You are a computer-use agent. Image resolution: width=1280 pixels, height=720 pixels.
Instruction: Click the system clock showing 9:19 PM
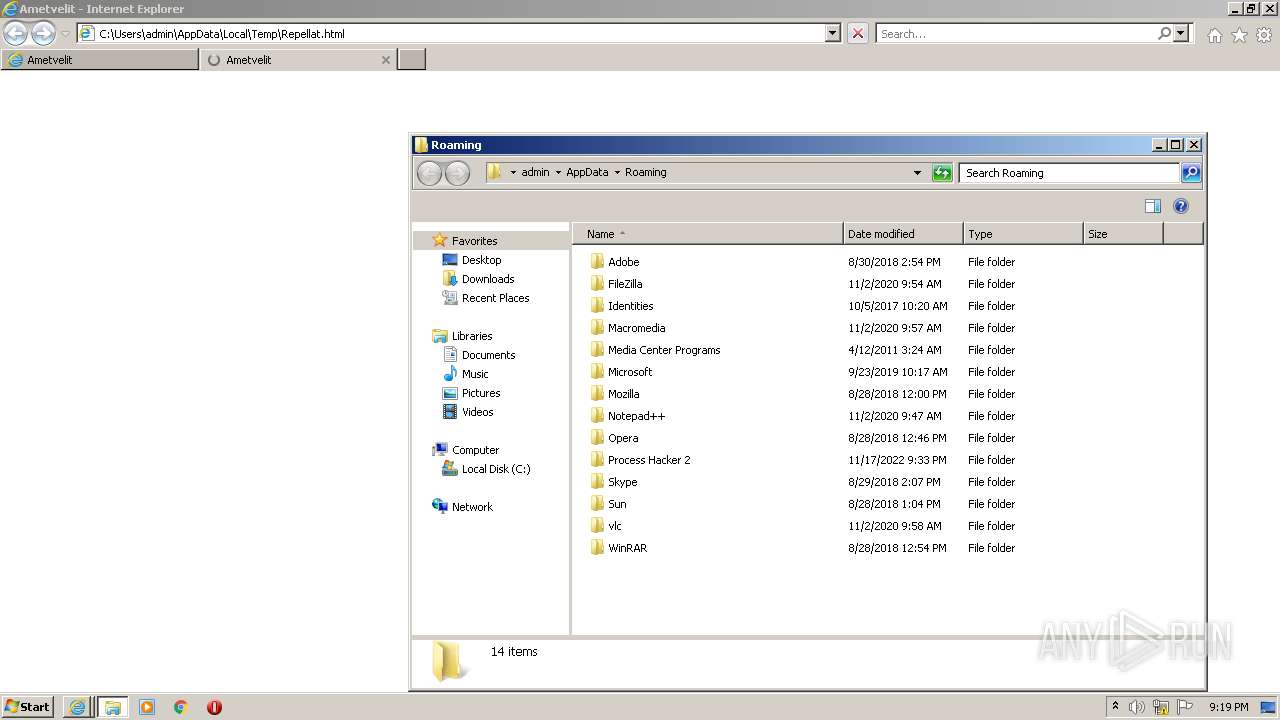click(x=1228, y=707)
